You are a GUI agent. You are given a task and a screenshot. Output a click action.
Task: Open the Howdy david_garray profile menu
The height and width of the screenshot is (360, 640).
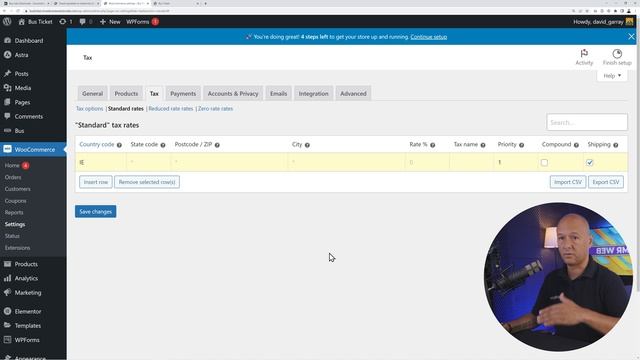[603, 22]
